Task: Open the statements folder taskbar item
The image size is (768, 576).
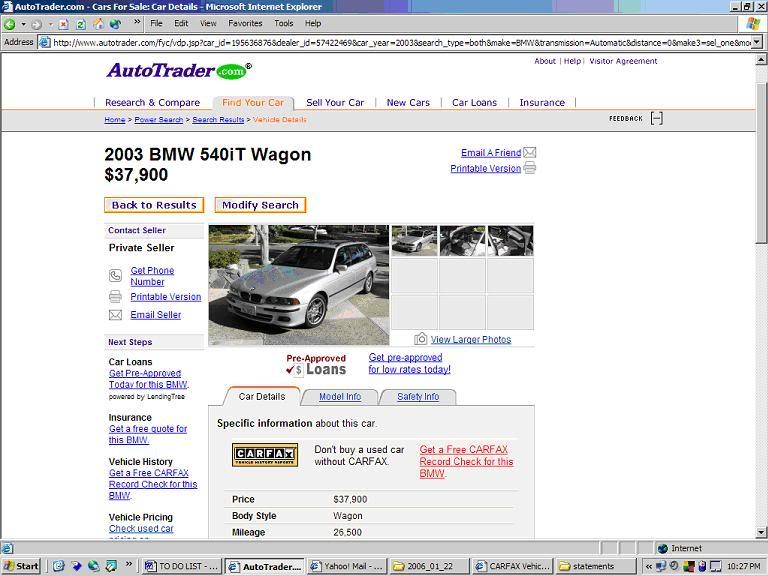Action: click(x=595, y=566)
